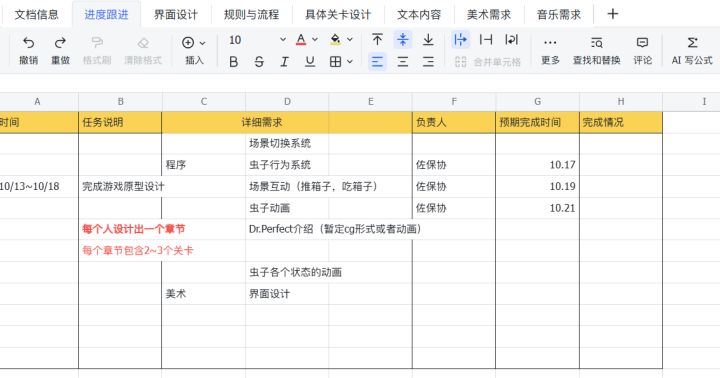Select the 程序 cell
720x378 pixels.
pyautogui.click(x=203, y=165)
